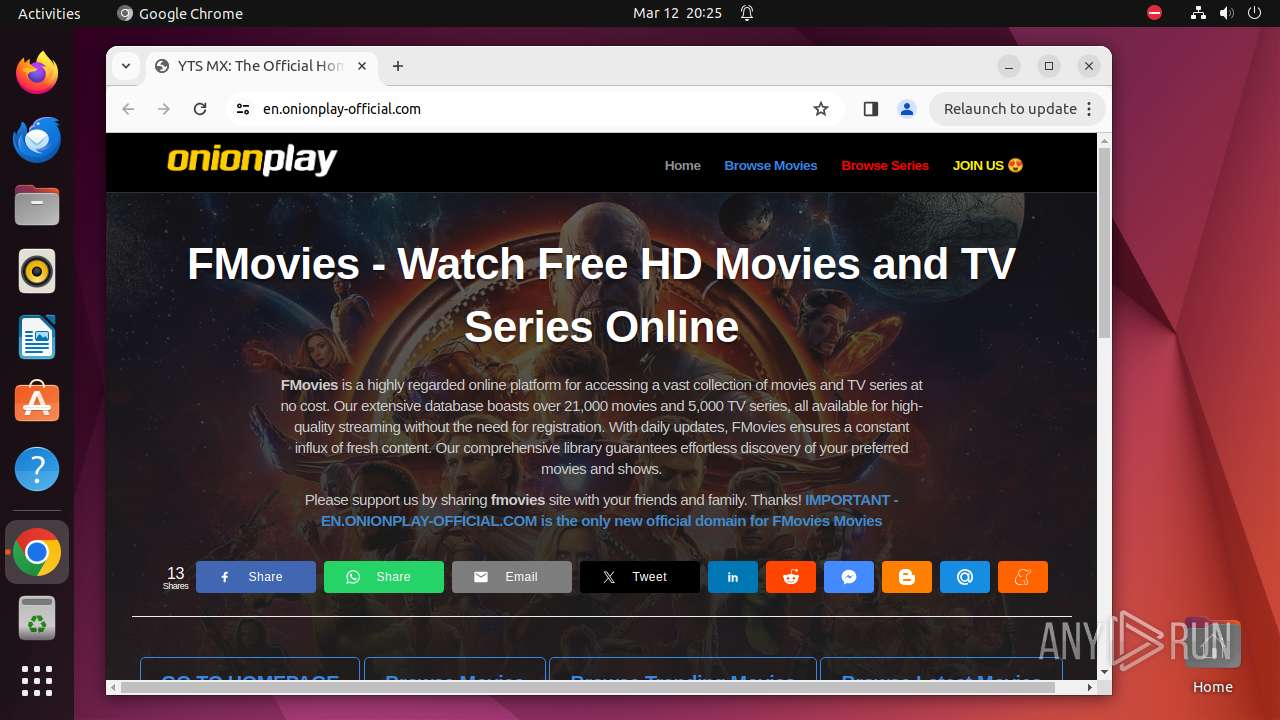Image resolution: width=1280 pixels, height=720 pixels.
Task: Launch LibreOffice Writer from the dock
Action: pyautogui.click(x=37, y=337)
